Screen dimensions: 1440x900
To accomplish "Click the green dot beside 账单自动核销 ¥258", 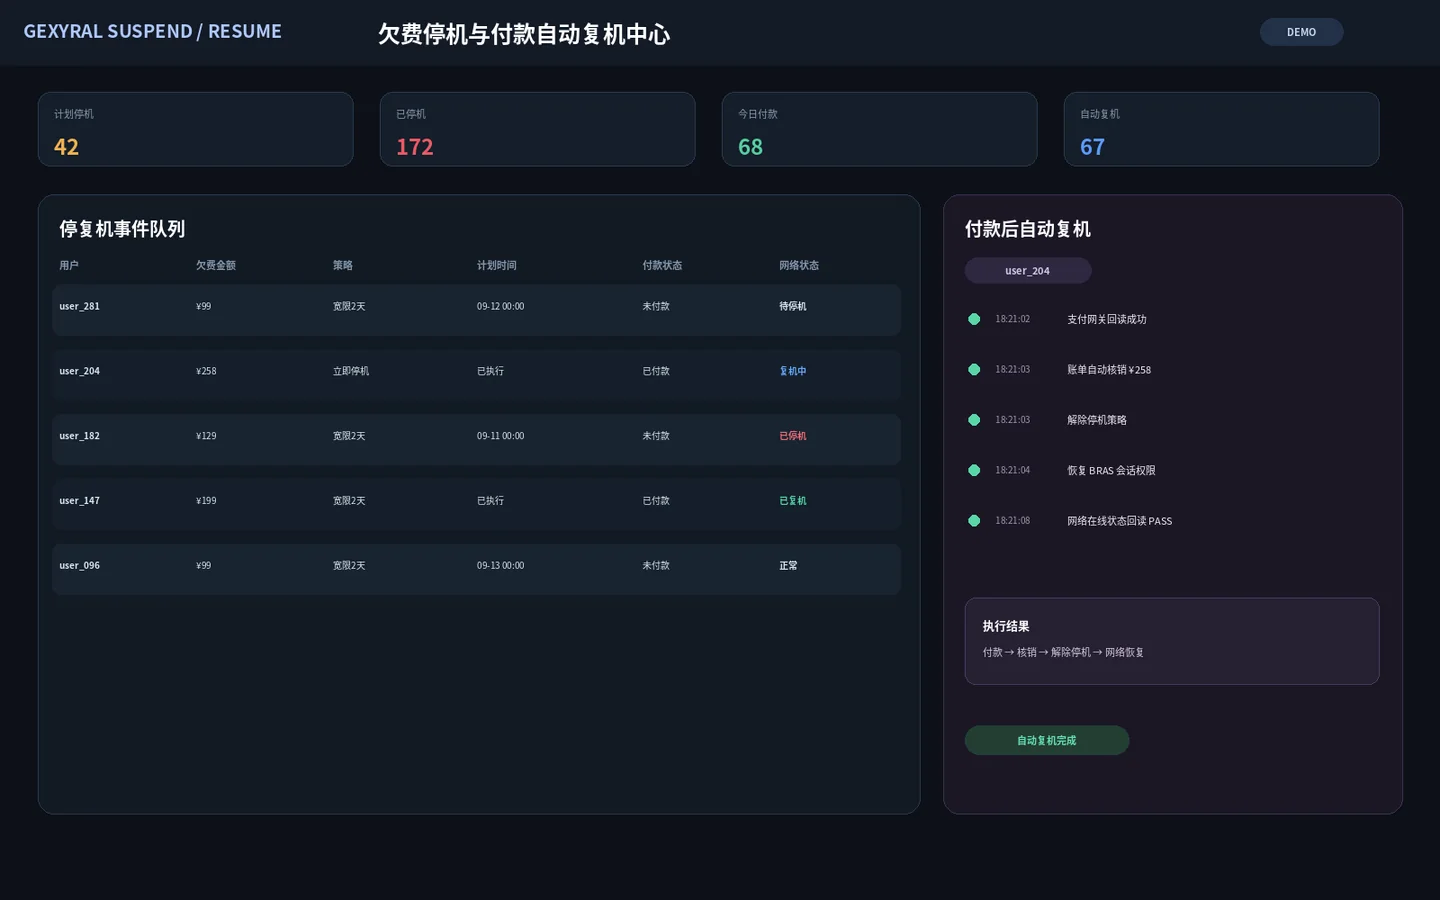I will 974,369.
